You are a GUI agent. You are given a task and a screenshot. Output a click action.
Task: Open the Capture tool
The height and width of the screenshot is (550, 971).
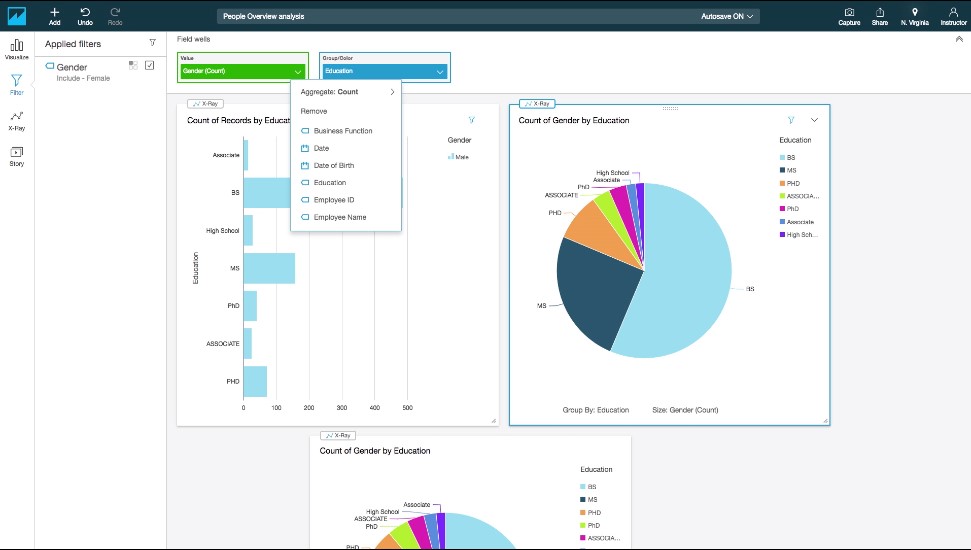click(849, 17)
